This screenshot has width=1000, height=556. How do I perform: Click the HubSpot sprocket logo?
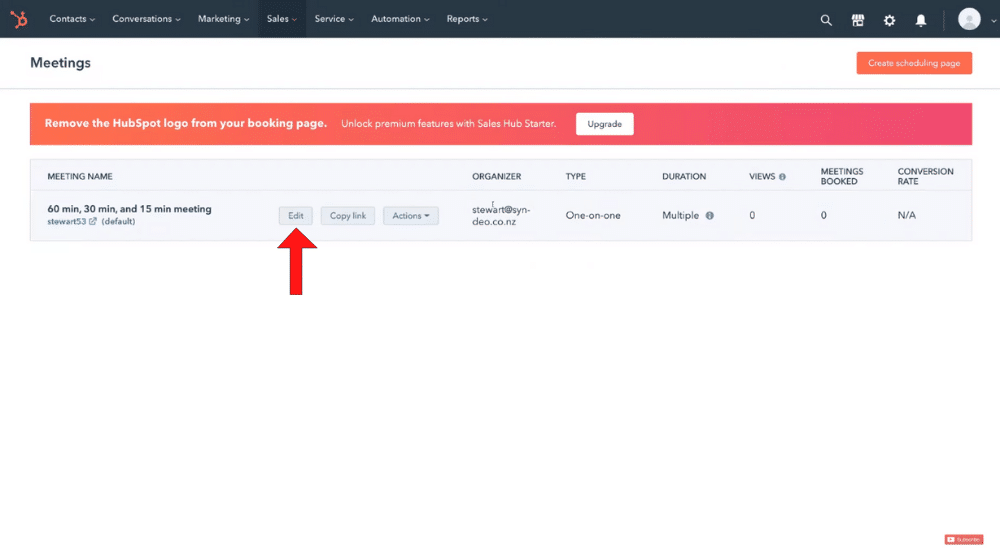pyautogui.click(x=19, y=19)
